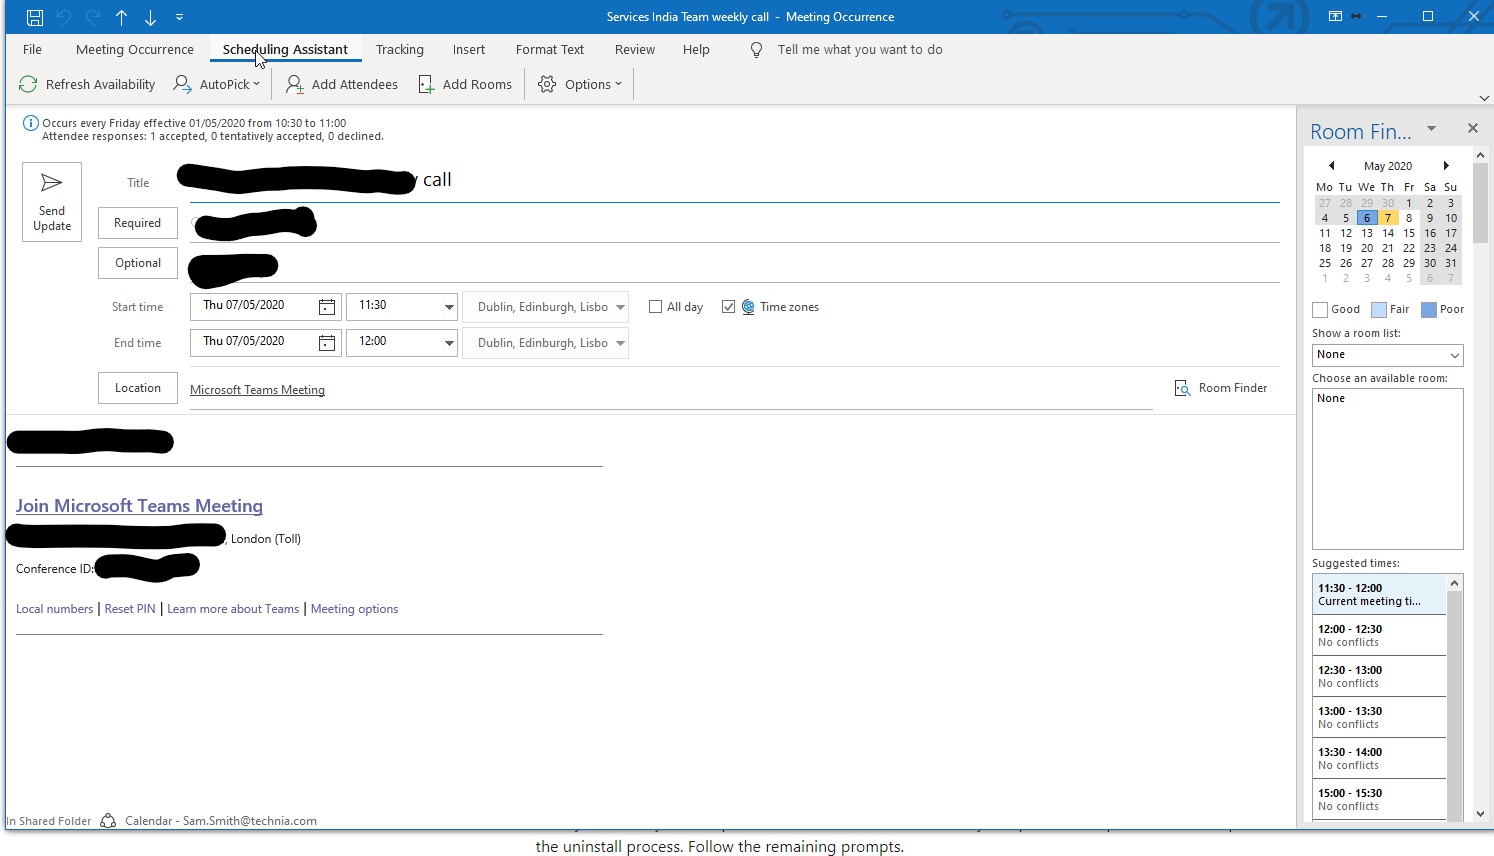Go to the next month in mini calendar
Image resolution: width=1494 pixels, height=856 pixels.
coord(1446,166)
